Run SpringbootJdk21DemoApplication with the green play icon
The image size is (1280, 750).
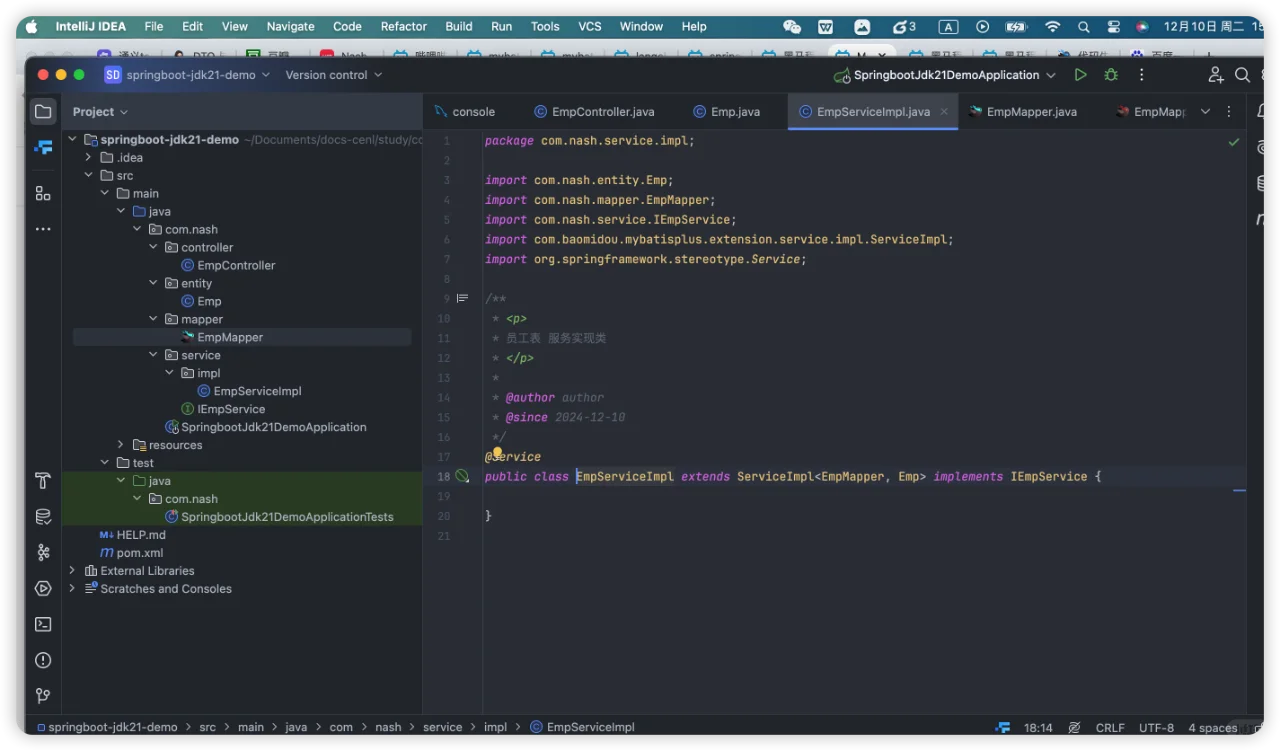[x=1080, y=75]
